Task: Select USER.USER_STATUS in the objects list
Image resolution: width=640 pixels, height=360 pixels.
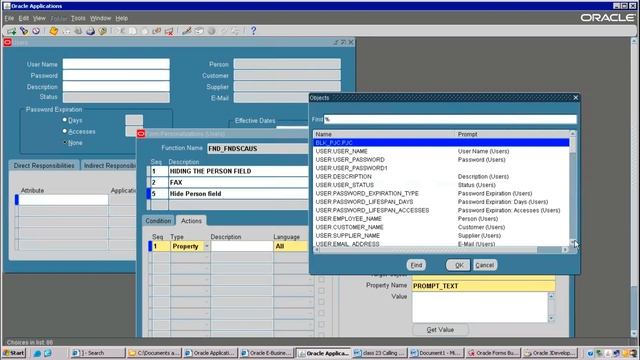Action: (x=442, y=185)
